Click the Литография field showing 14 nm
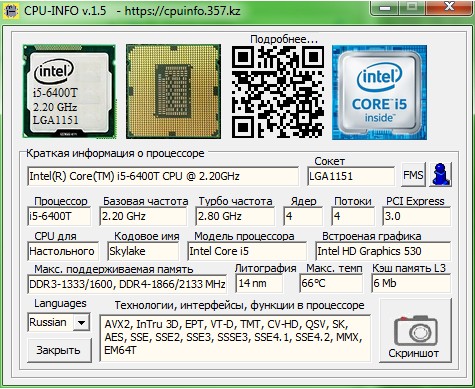The height and width of the screenshot is (389, 475). (x=259, y=283)
